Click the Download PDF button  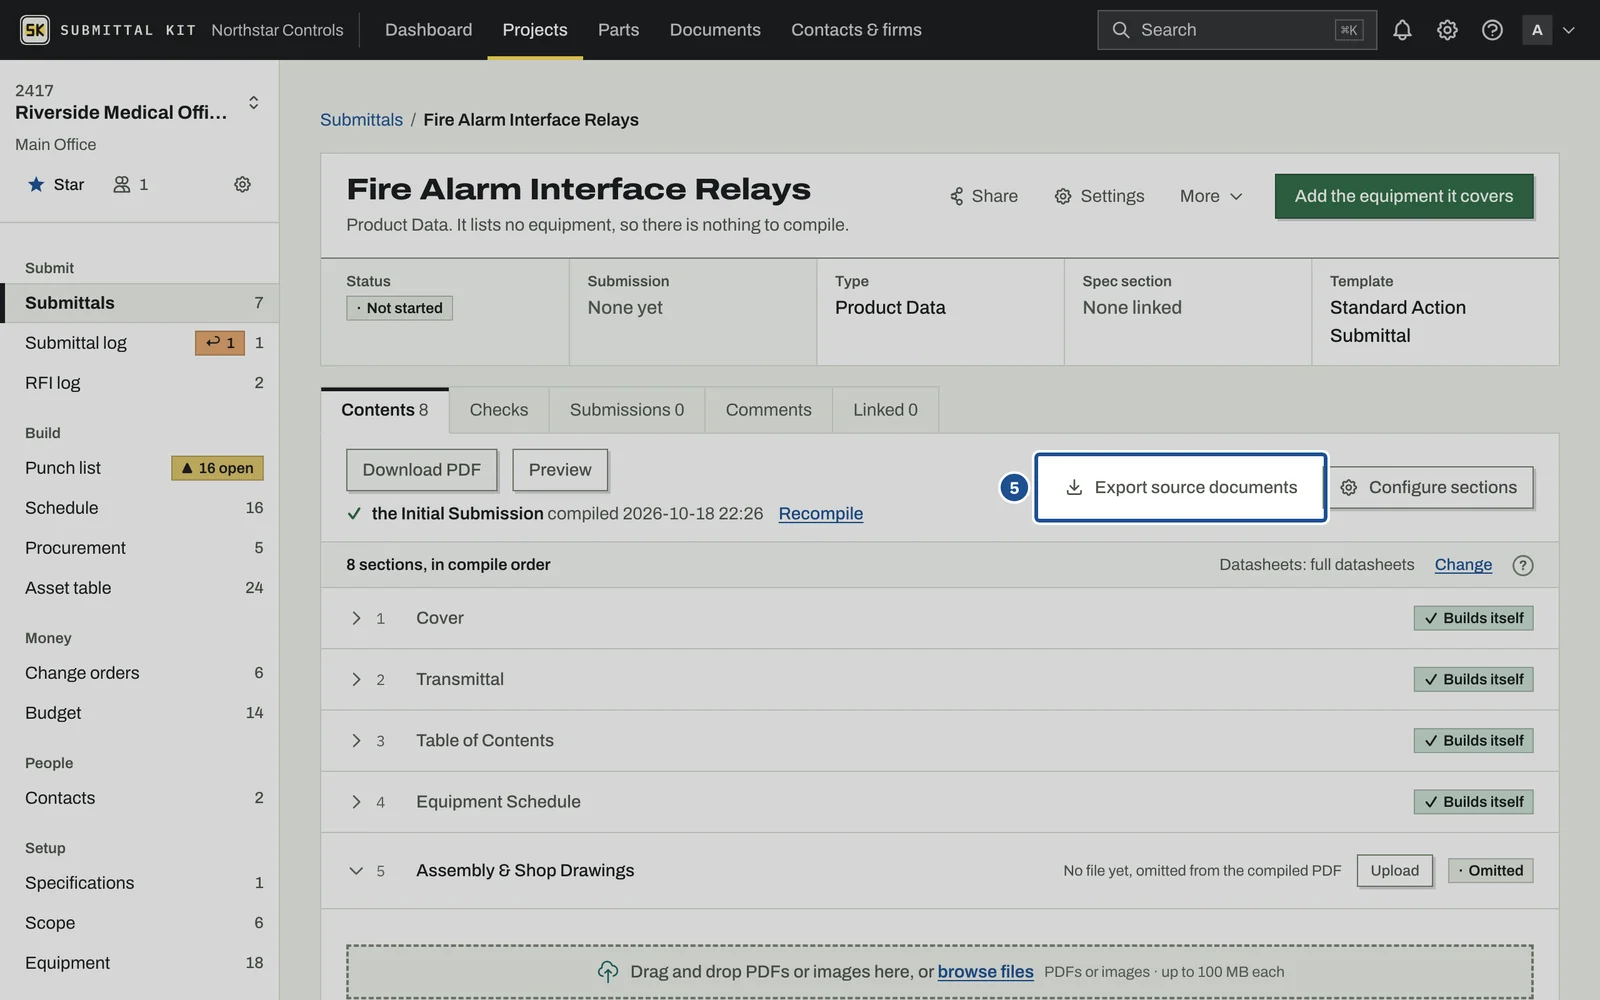(421, 470)
